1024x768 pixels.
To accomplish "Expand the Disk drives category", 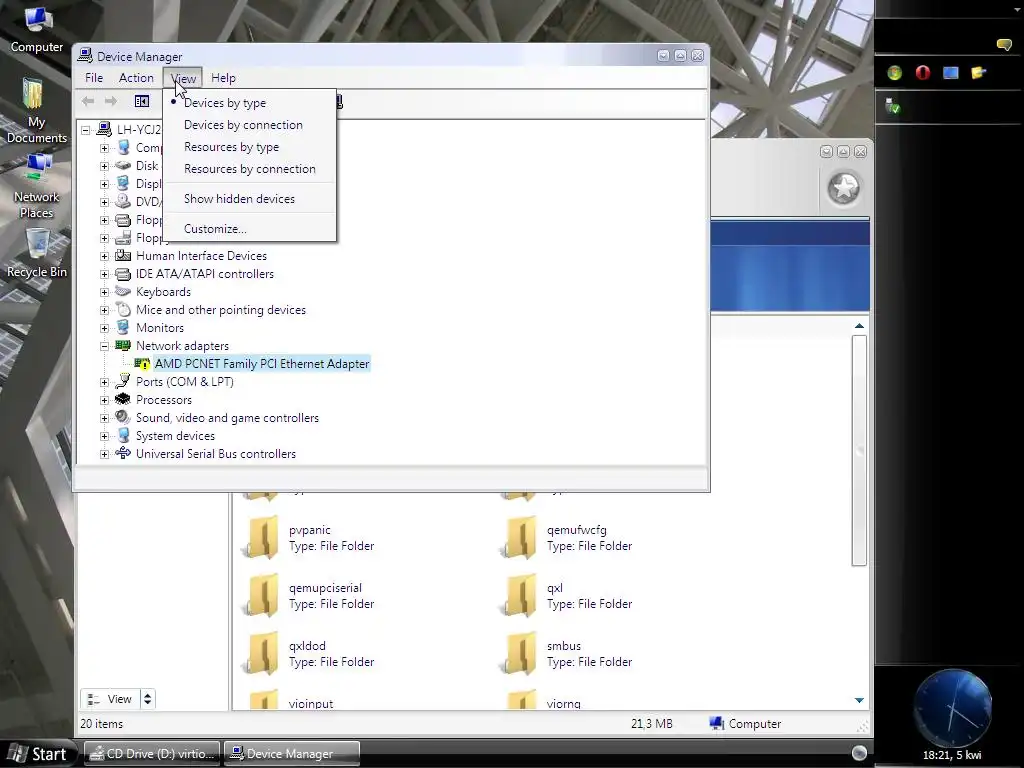I will [x=104, y=166].
